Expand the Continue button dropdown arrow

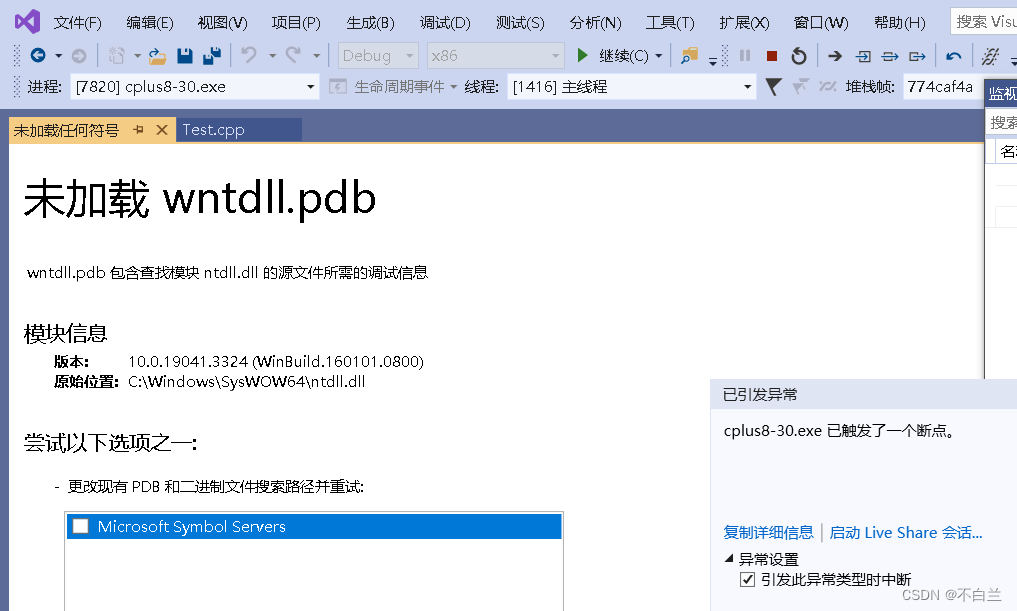[x=659, y=56]
